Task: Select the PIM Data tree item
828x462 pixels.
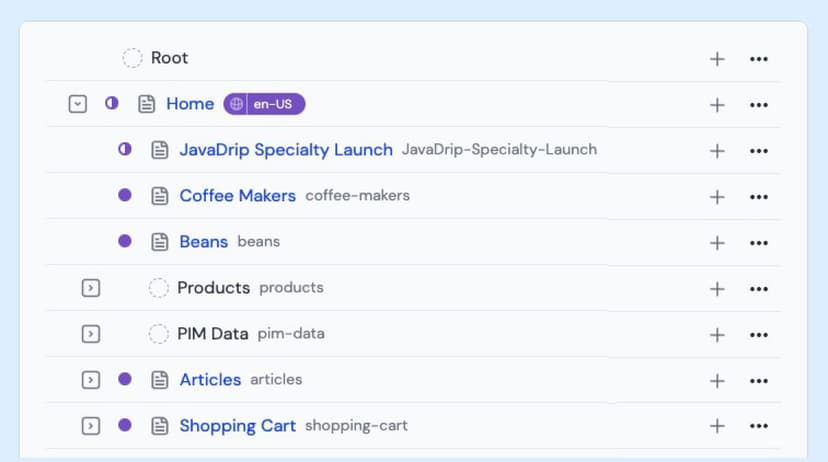Action: (212, 334)
